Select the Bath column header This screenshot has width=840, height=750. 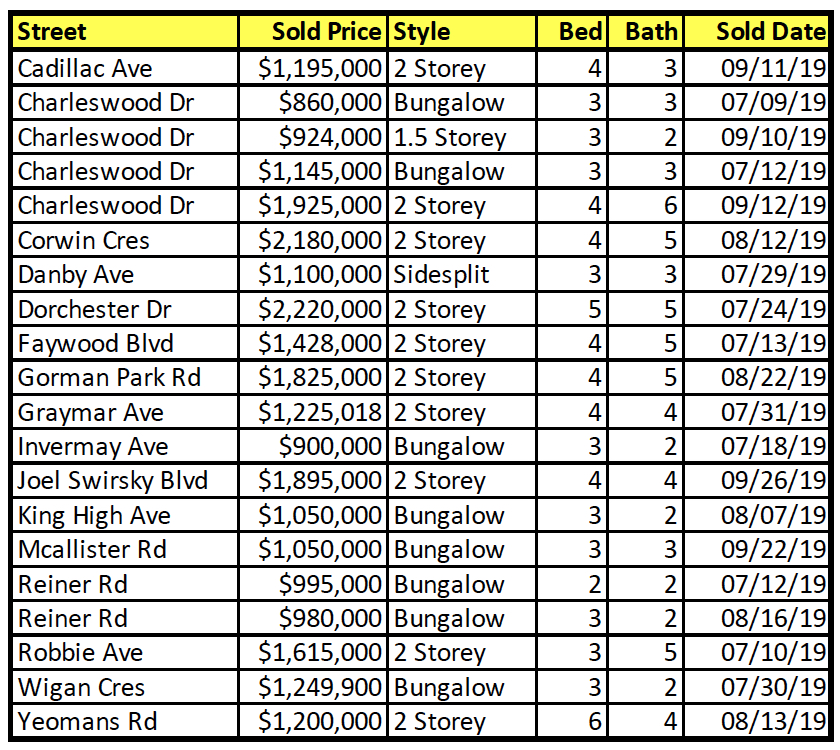pos(646,32)
